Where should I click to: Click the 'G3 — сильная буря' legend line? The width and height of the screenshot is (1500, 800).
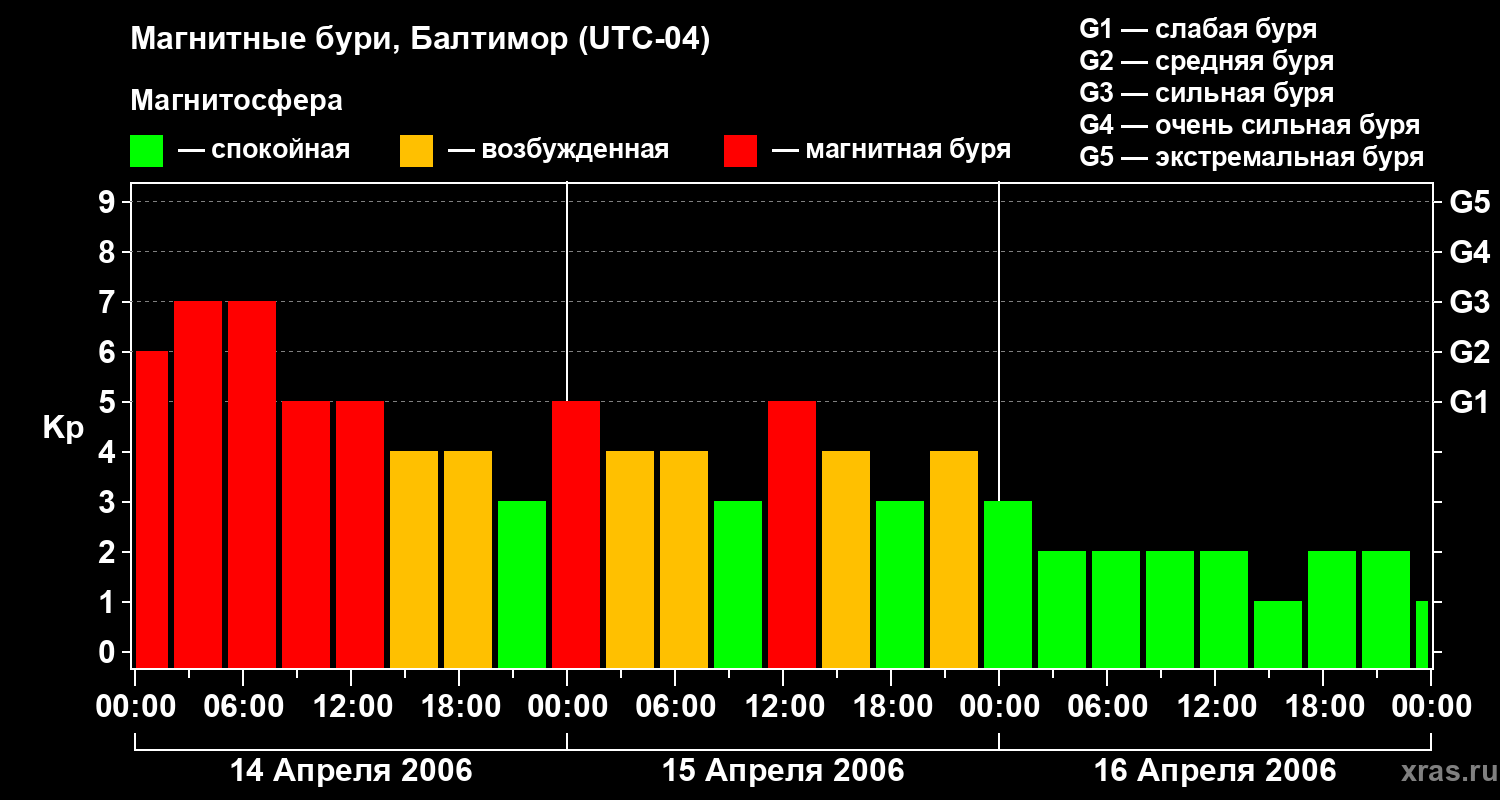[x=1206, y=93]
